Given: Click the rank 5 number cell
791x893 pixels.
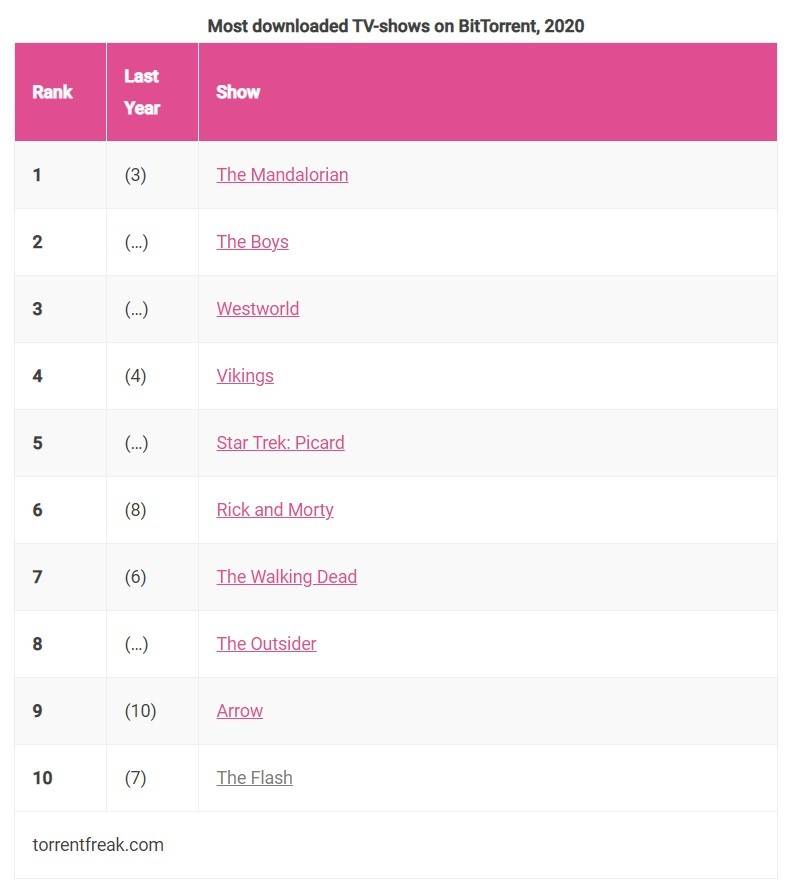Looking at the screenshot, I should [x=37, y=443].
